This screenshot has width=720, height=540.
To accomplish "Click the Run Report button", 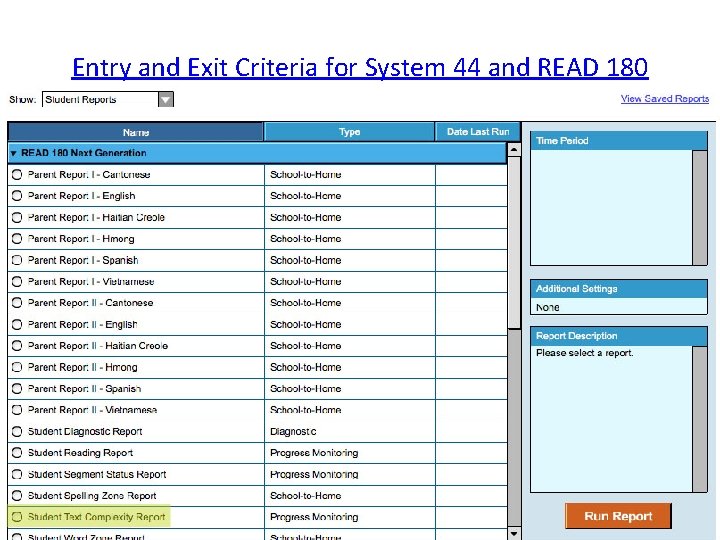I will 618,516.
